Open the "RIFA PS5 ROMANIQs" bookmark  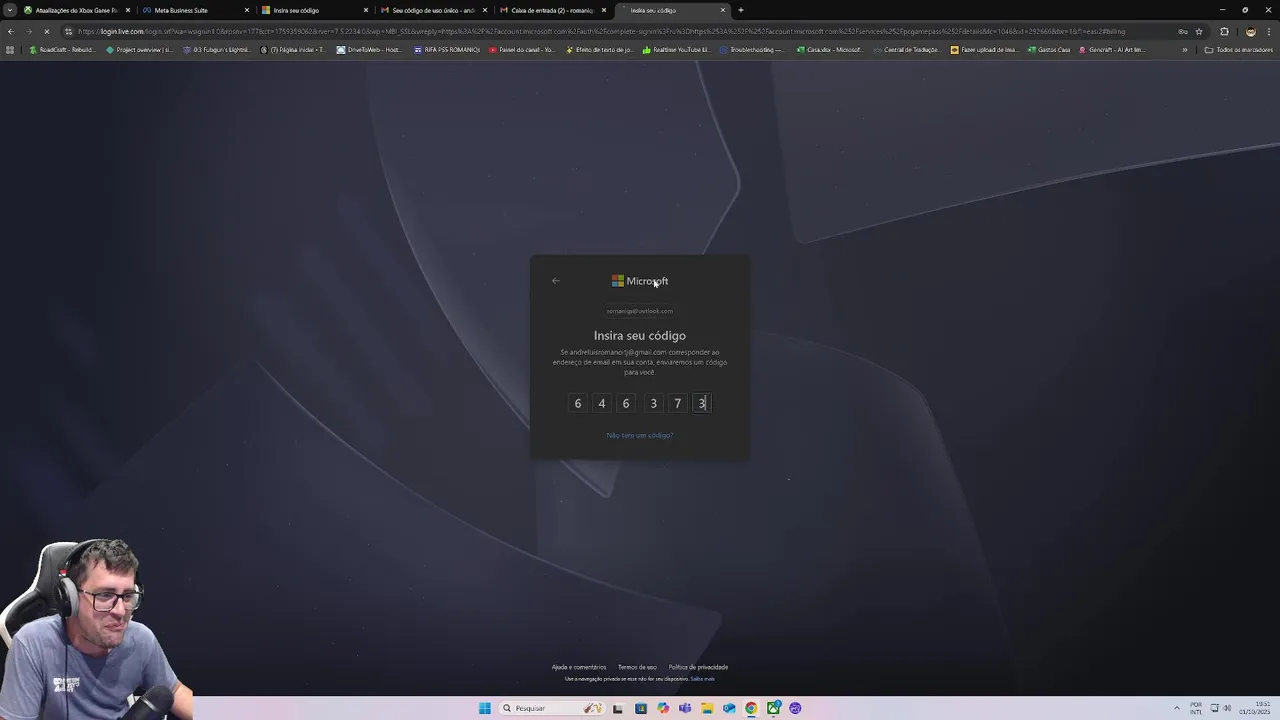[447, 50]
